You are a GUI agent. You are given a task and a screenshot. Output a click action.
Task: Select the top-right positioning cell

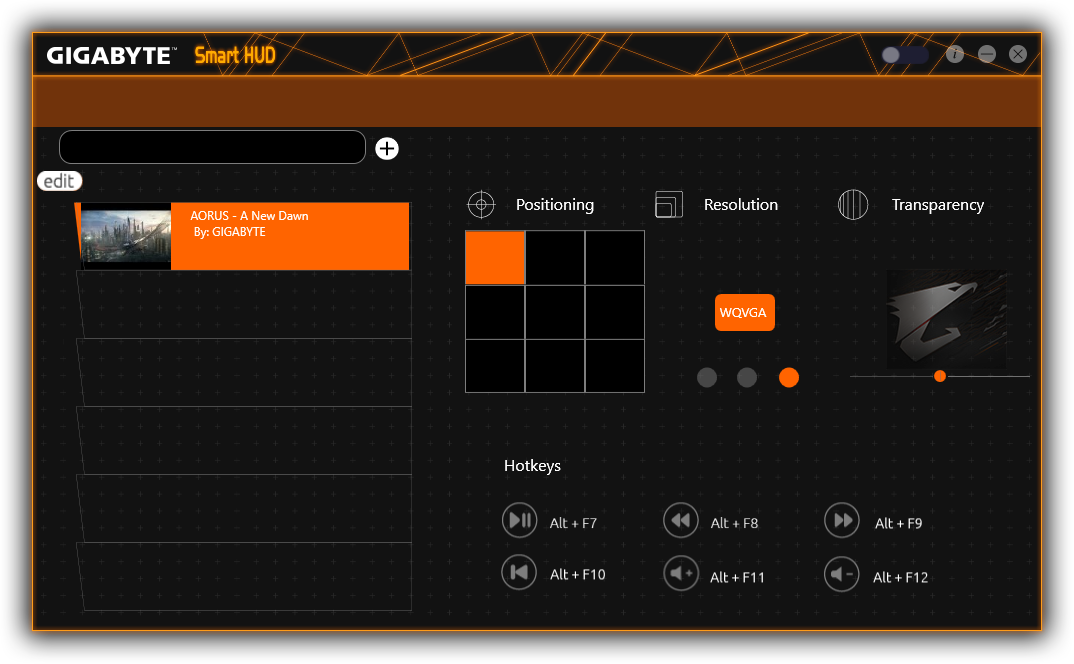click(615, 258)
